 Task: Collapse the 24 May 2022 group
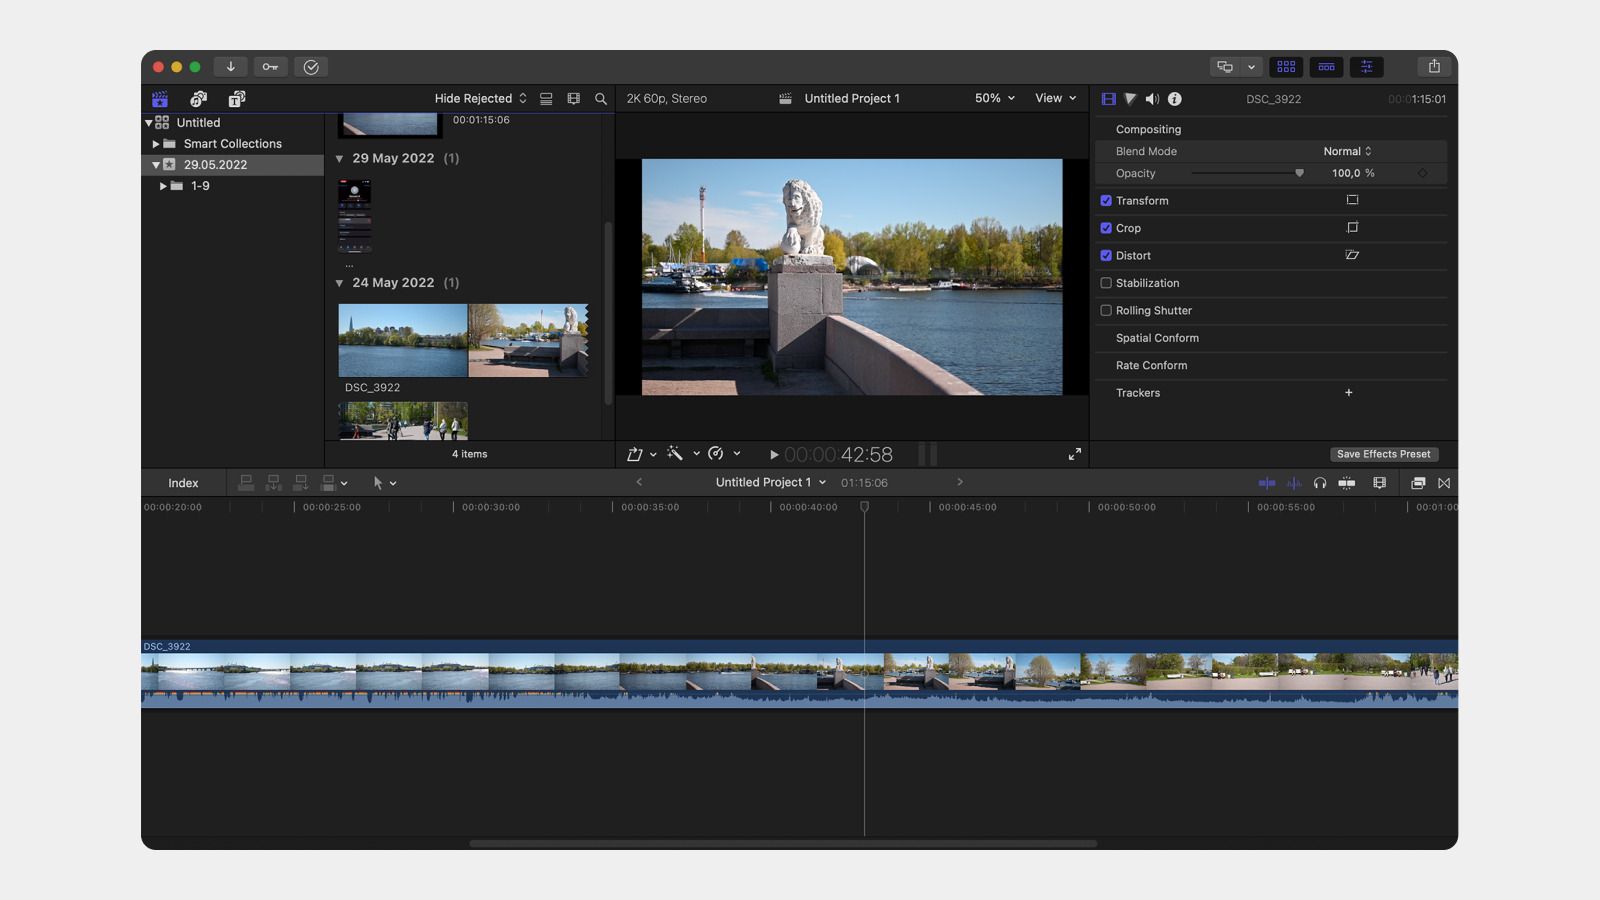click(339, 283)
